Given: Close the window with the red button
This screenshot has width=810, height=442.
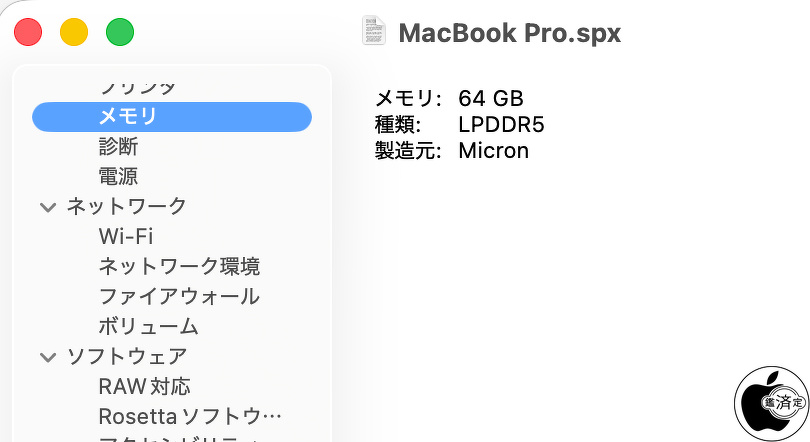Looking at the screenshot, I should tap(28, 32).
